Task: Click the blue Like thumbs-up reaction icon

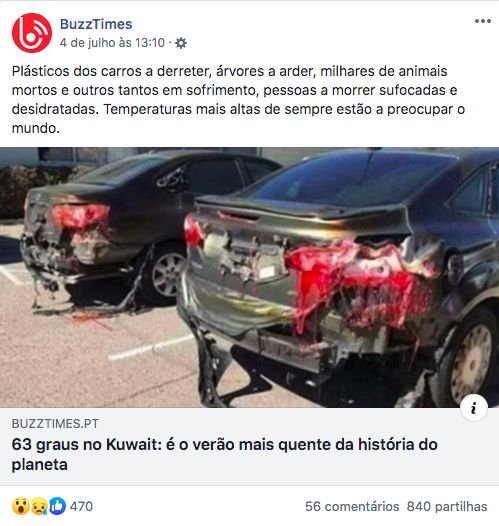Action: coord(57,506)
